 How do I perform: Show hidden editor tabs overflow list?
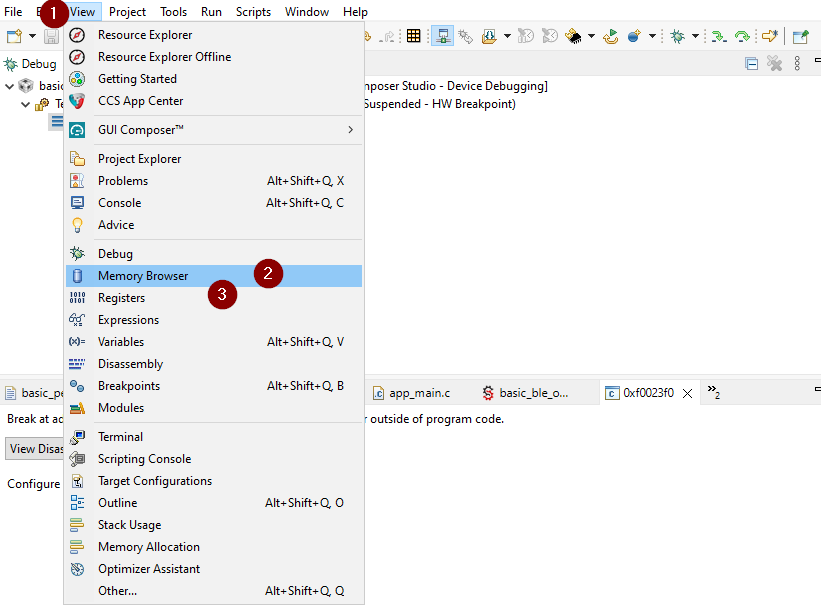pos(714,393)
